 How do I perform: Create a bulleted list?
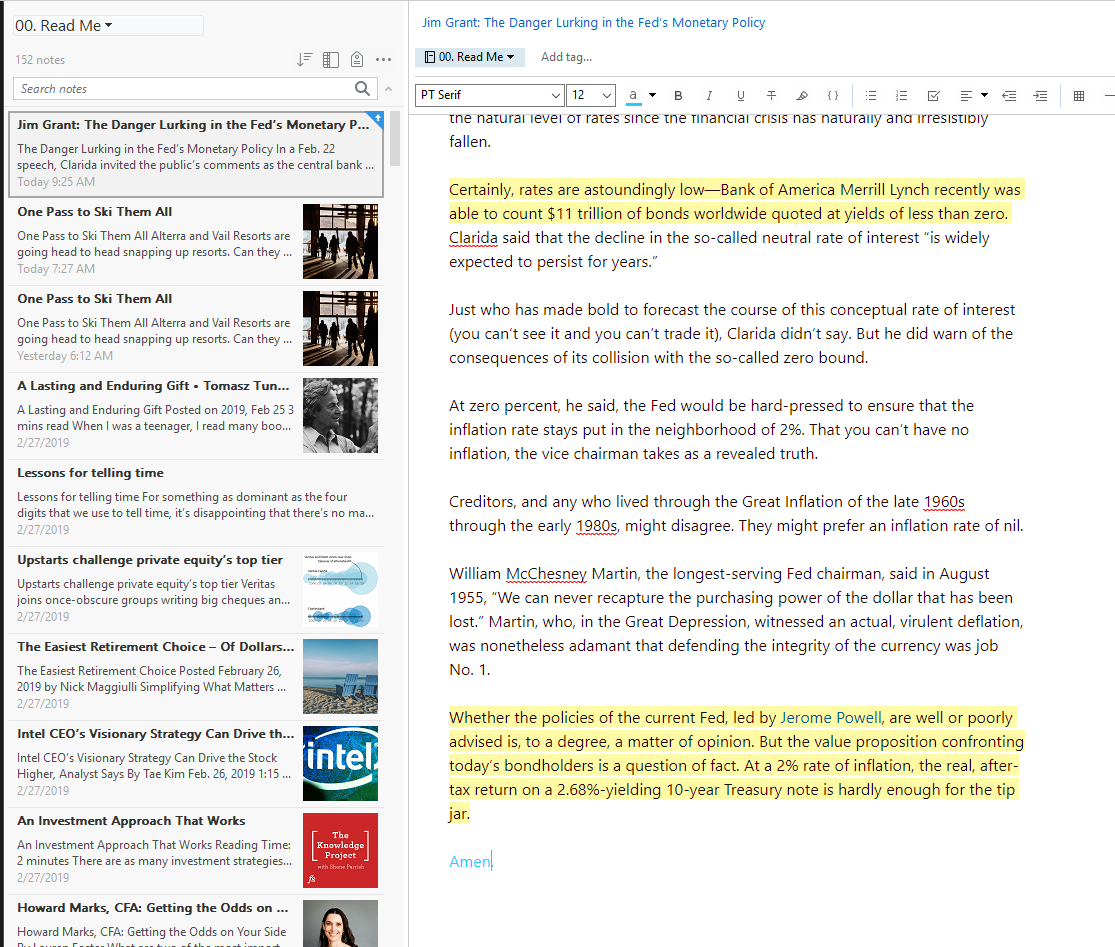[870, 95]
